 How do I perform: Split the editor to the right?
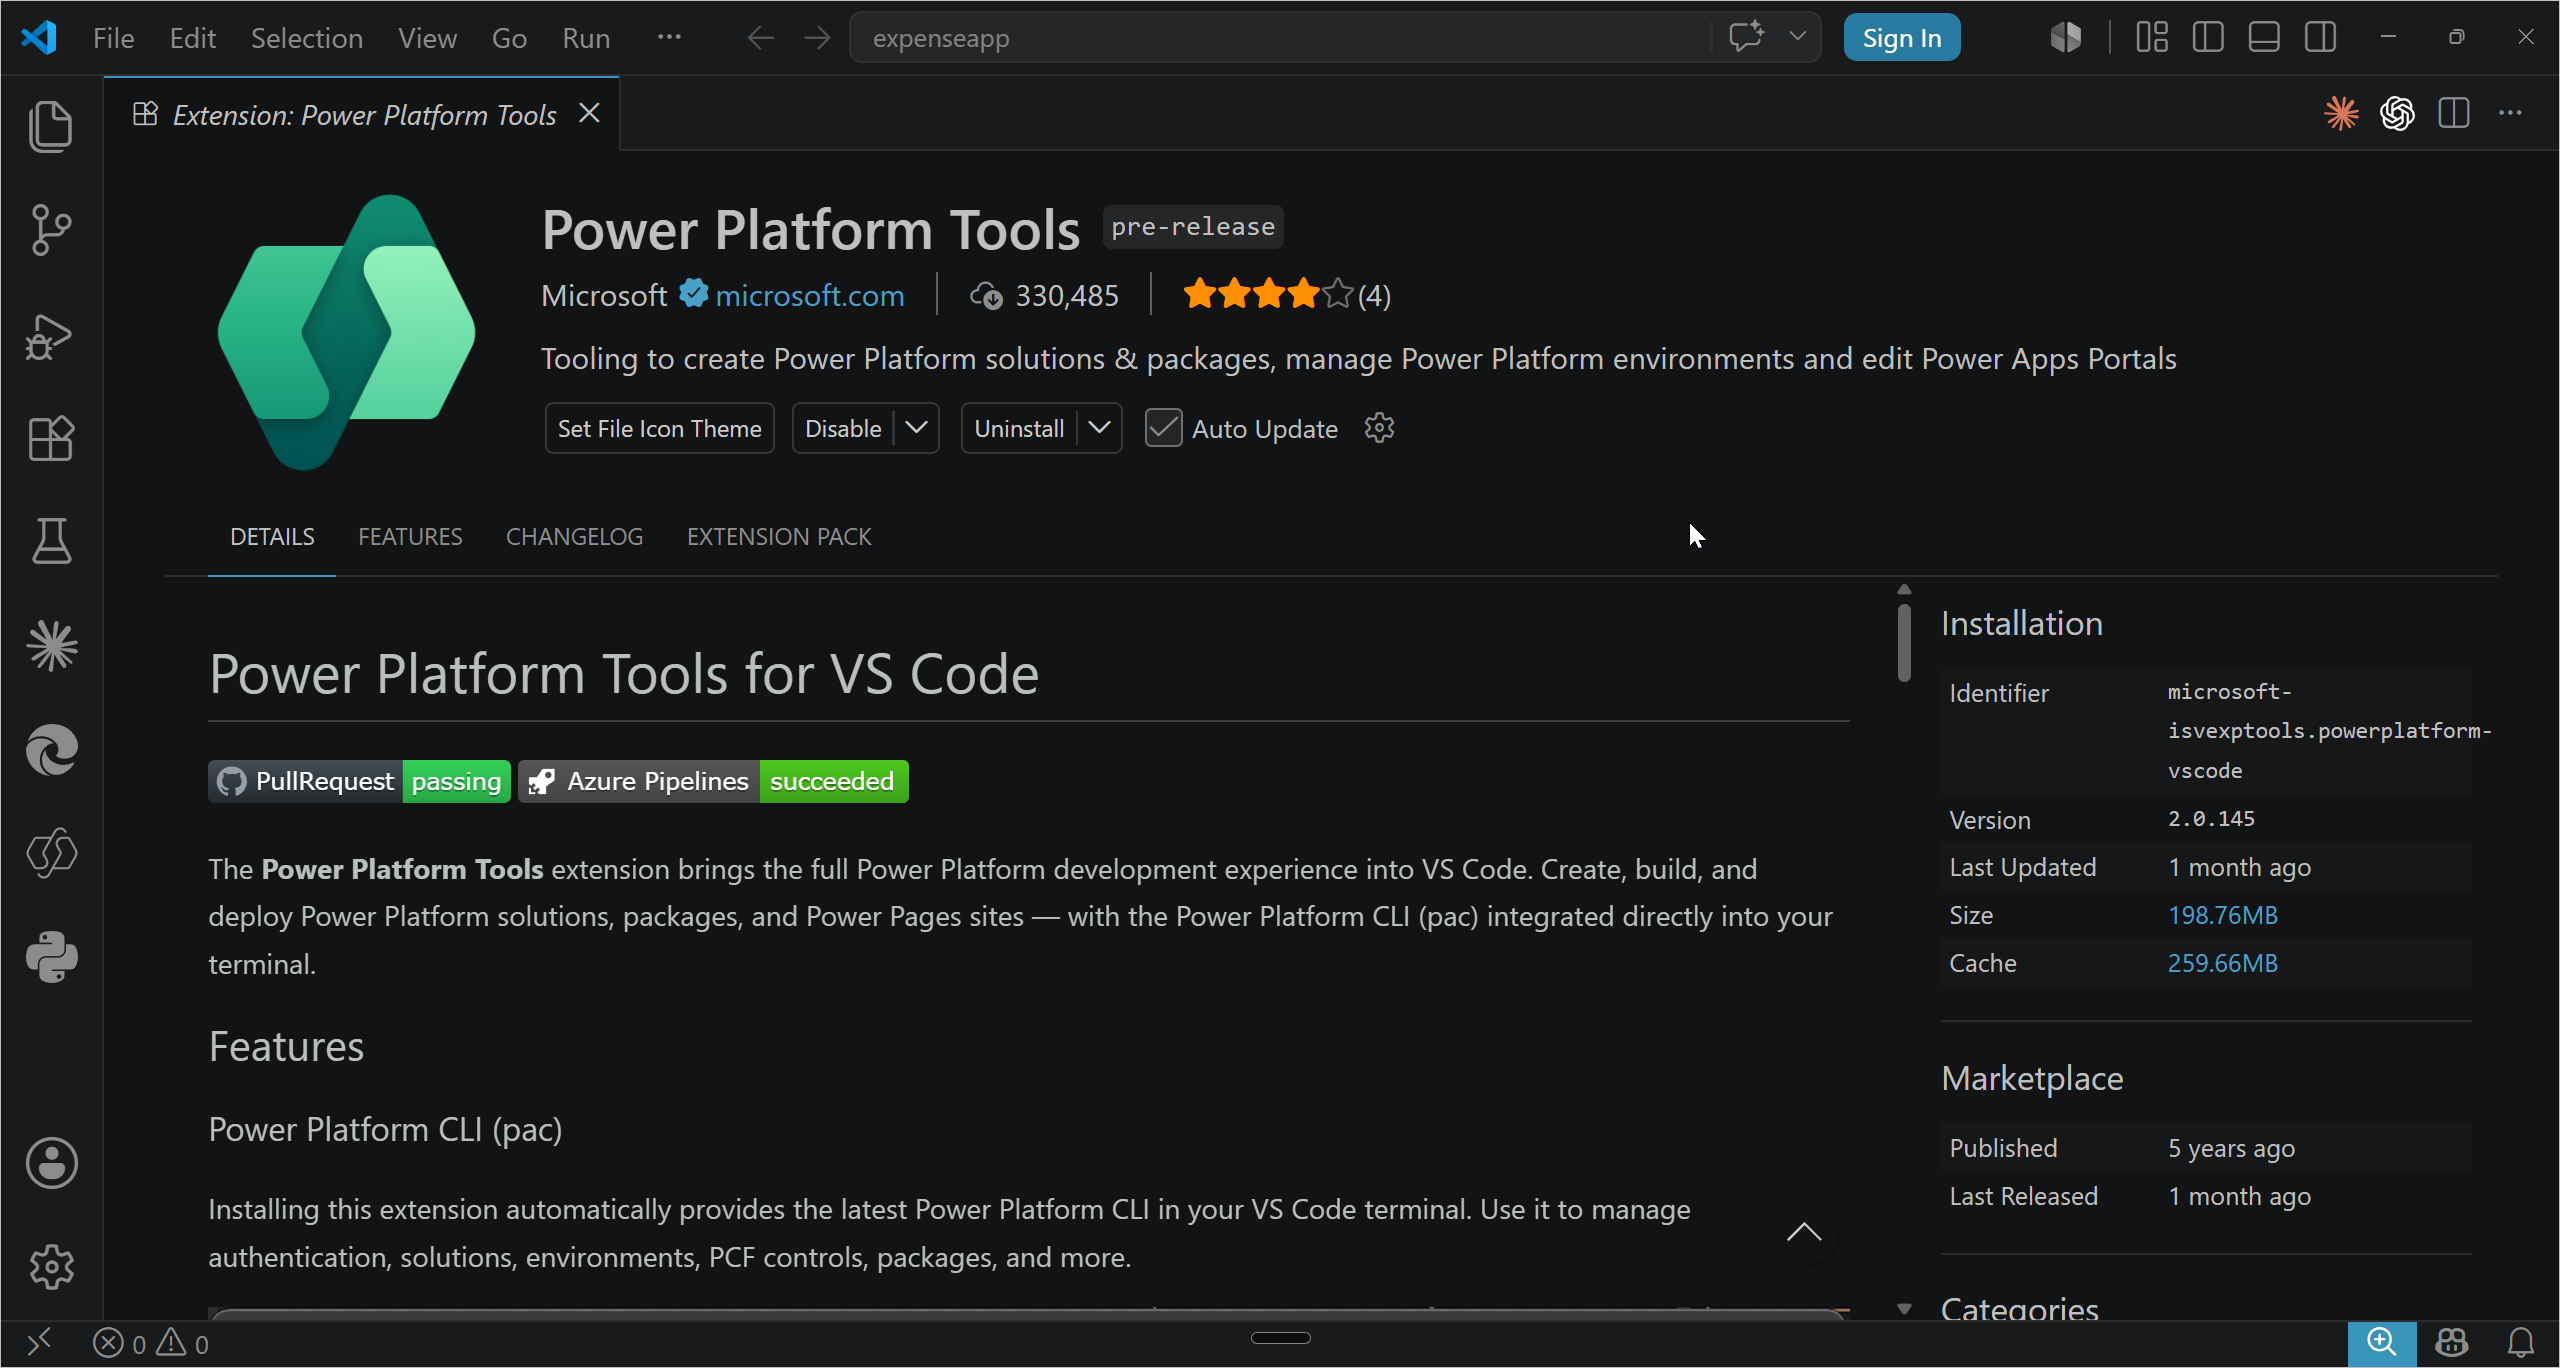point(2453,113)
